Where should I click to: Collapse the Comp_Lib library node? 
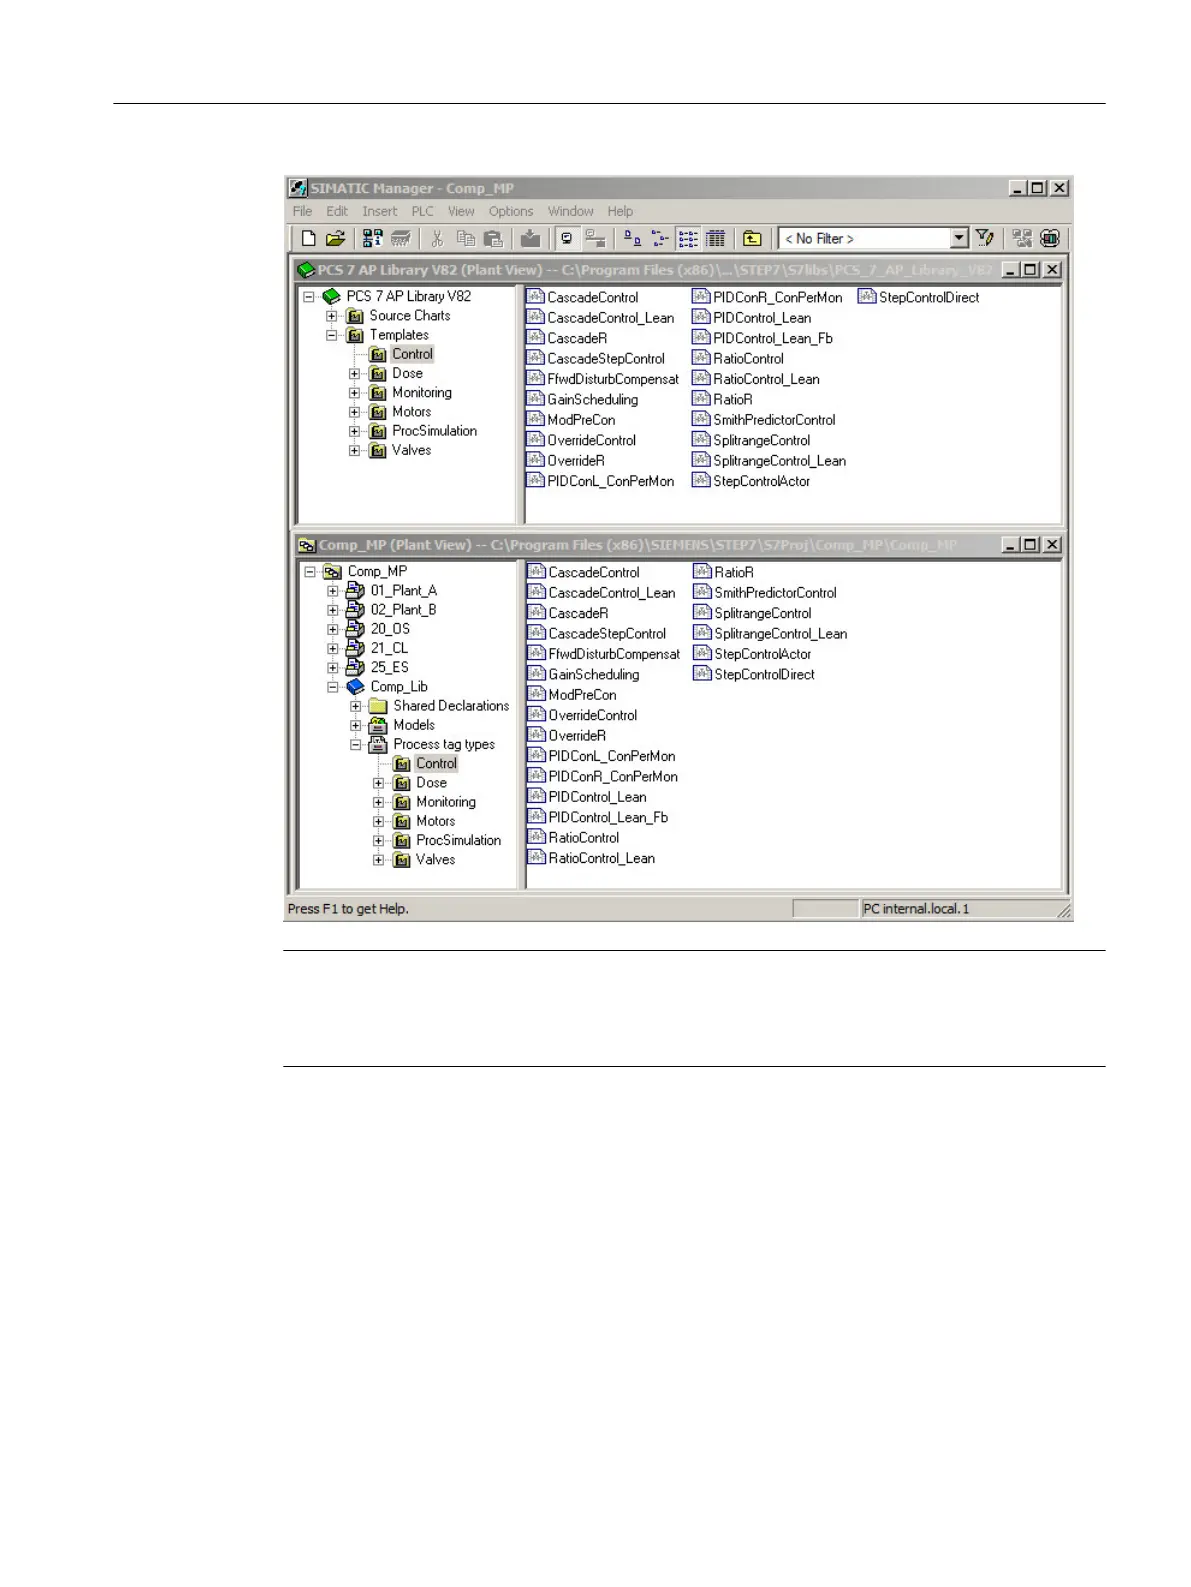tap(333, 687)
